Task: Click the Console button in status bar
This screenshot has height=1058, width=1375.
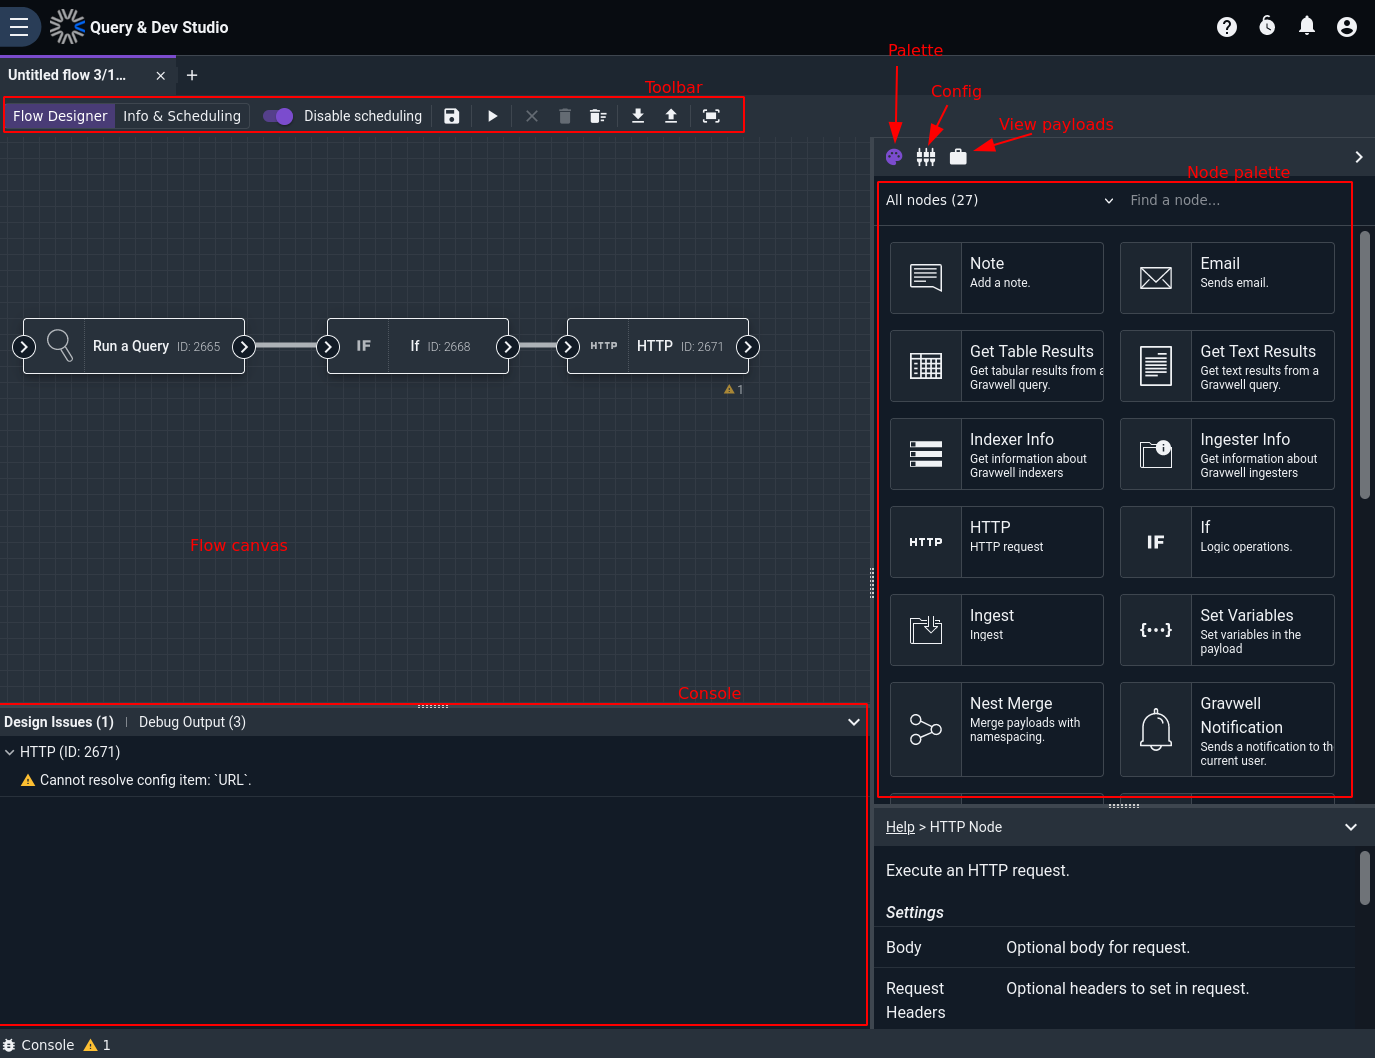Action: click(x=39, y=1045)
